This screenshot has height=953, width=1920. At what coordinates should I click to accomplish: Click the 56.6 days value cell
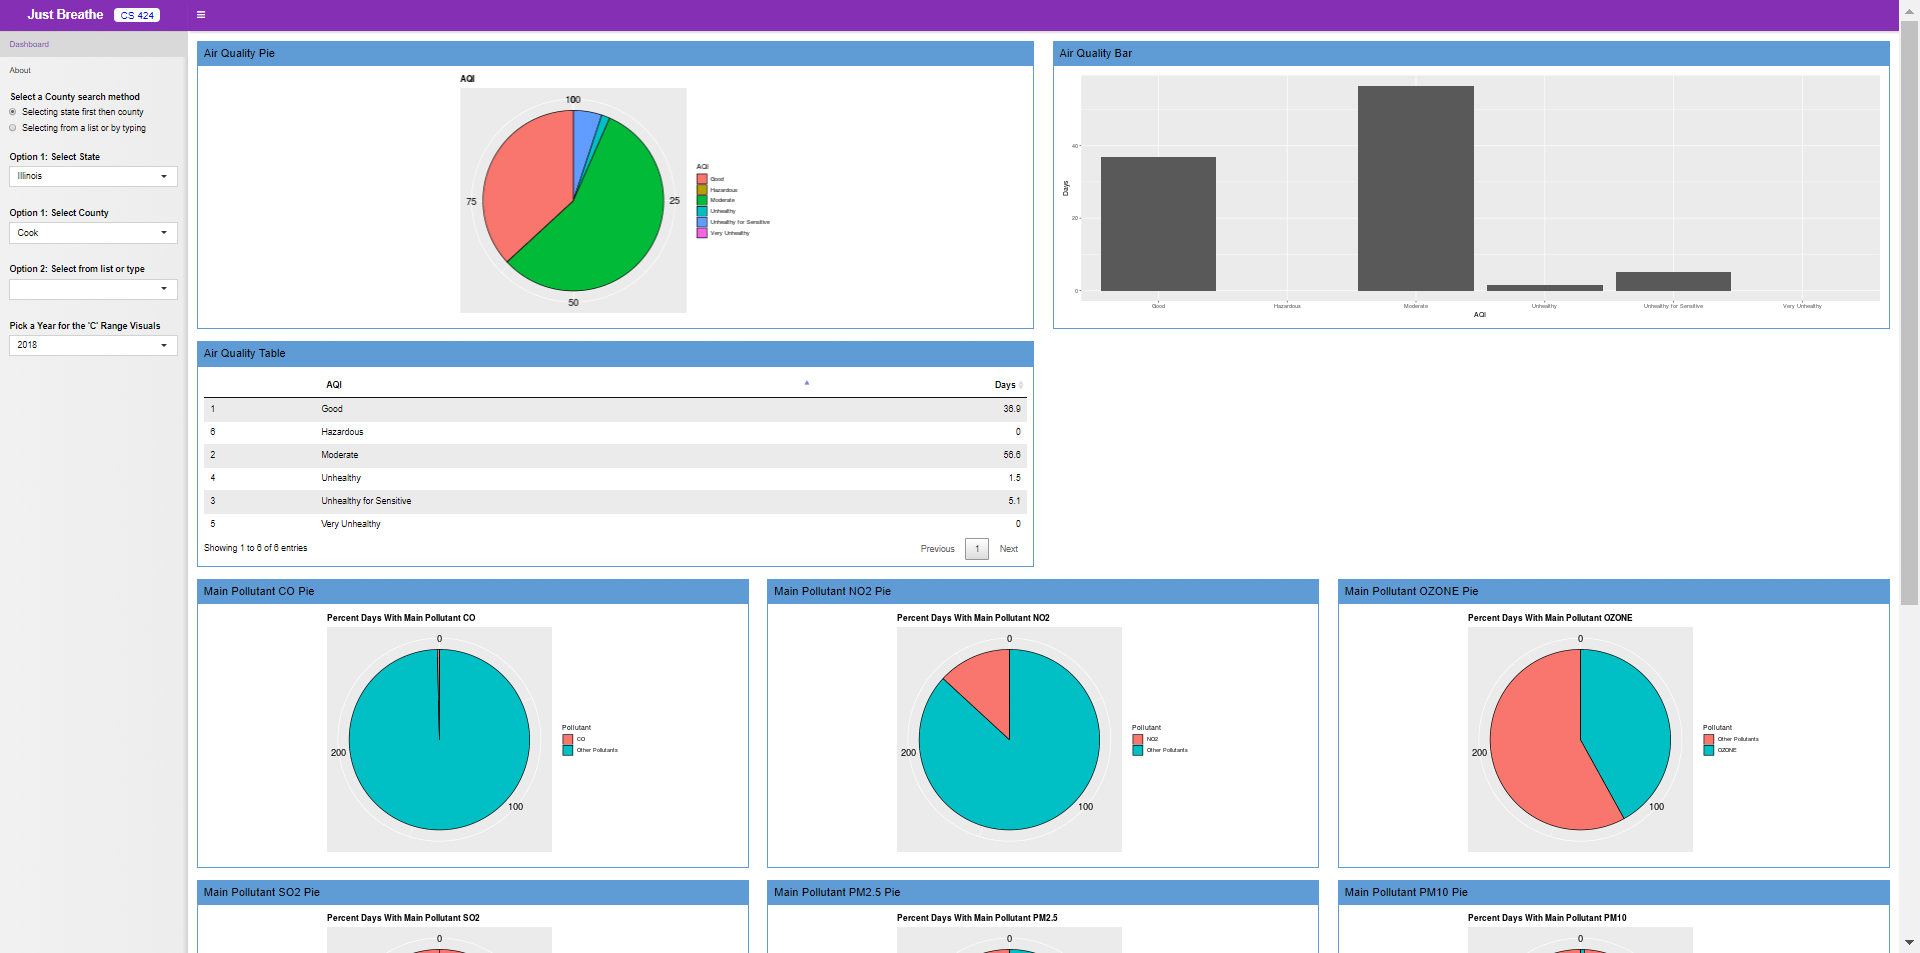1011,455
